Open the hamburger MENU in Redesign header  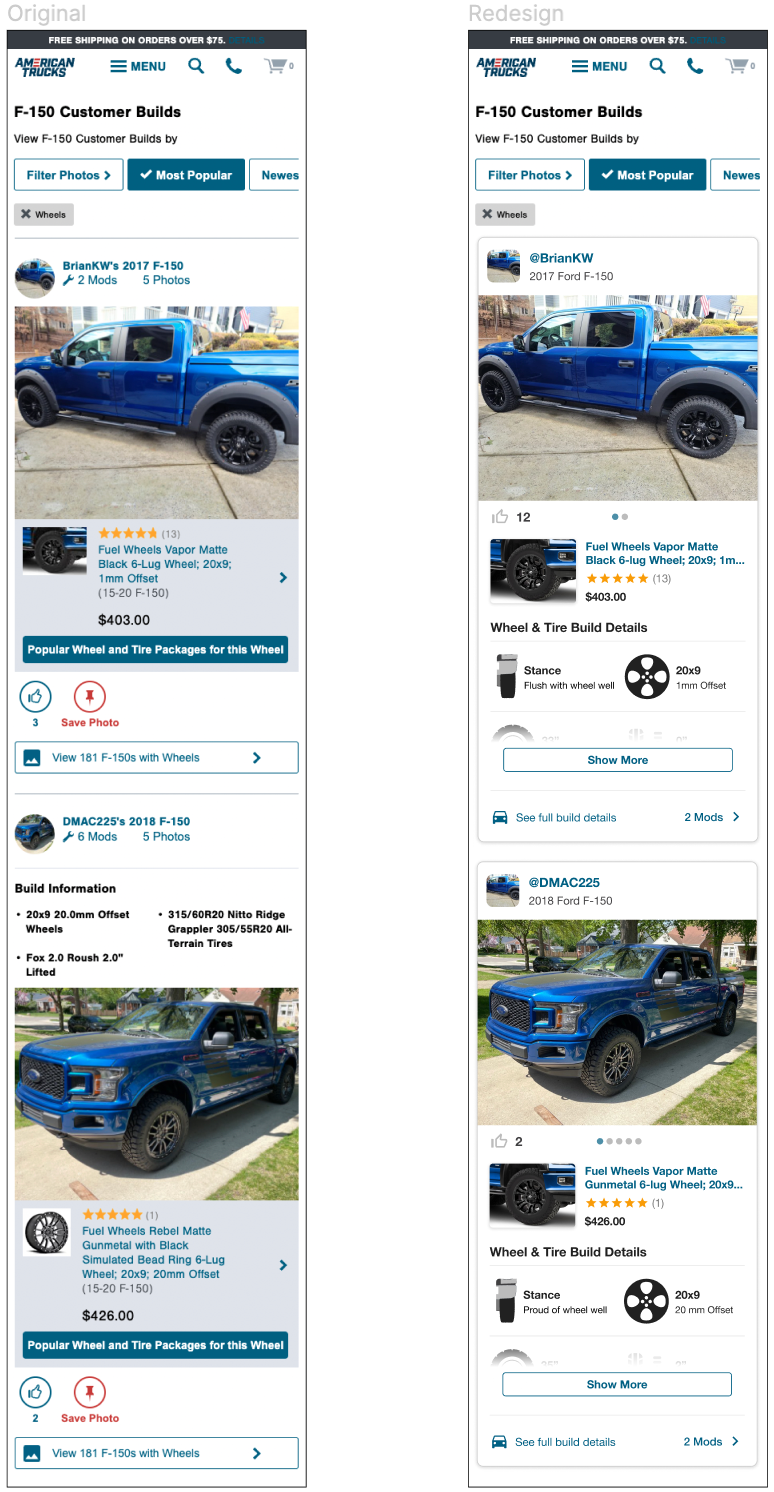pos(599,66)
